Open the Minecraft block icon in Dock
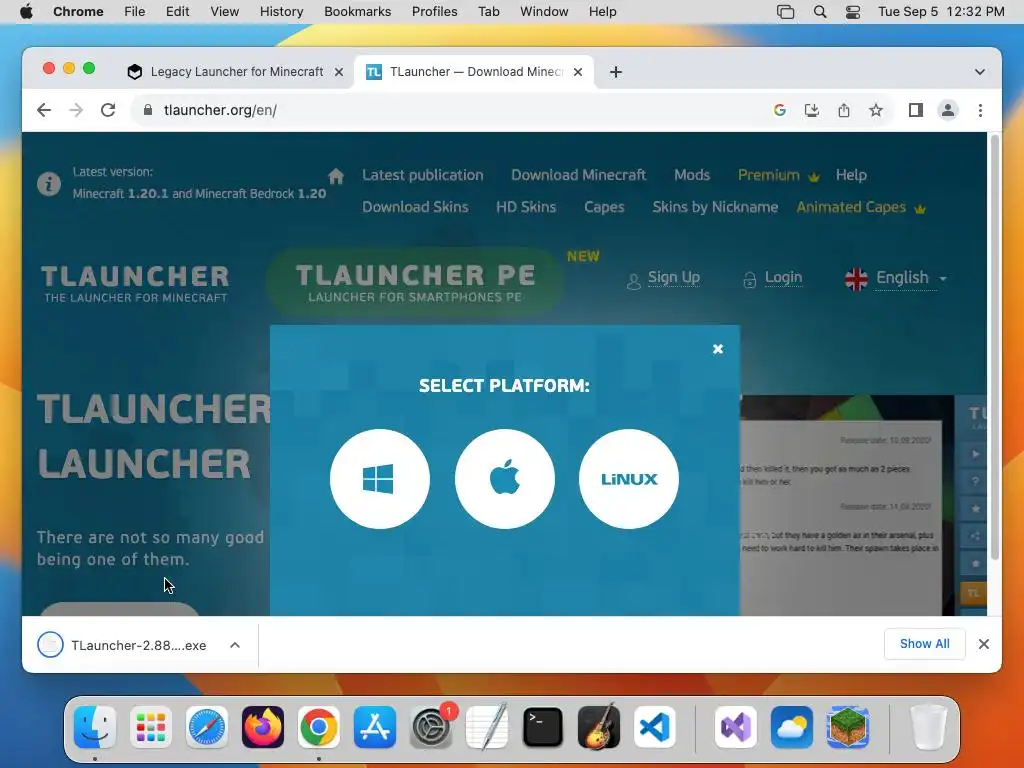Viewport: 1024px width, 768px height. click(x=848, y=727)
